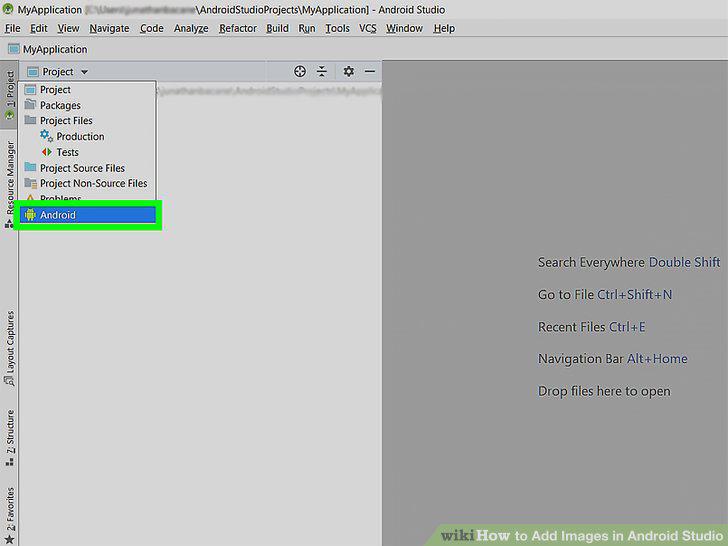The height and width of the screenshot is (546, 728).
Task: Select Project Source Files option
Action: 87,168
